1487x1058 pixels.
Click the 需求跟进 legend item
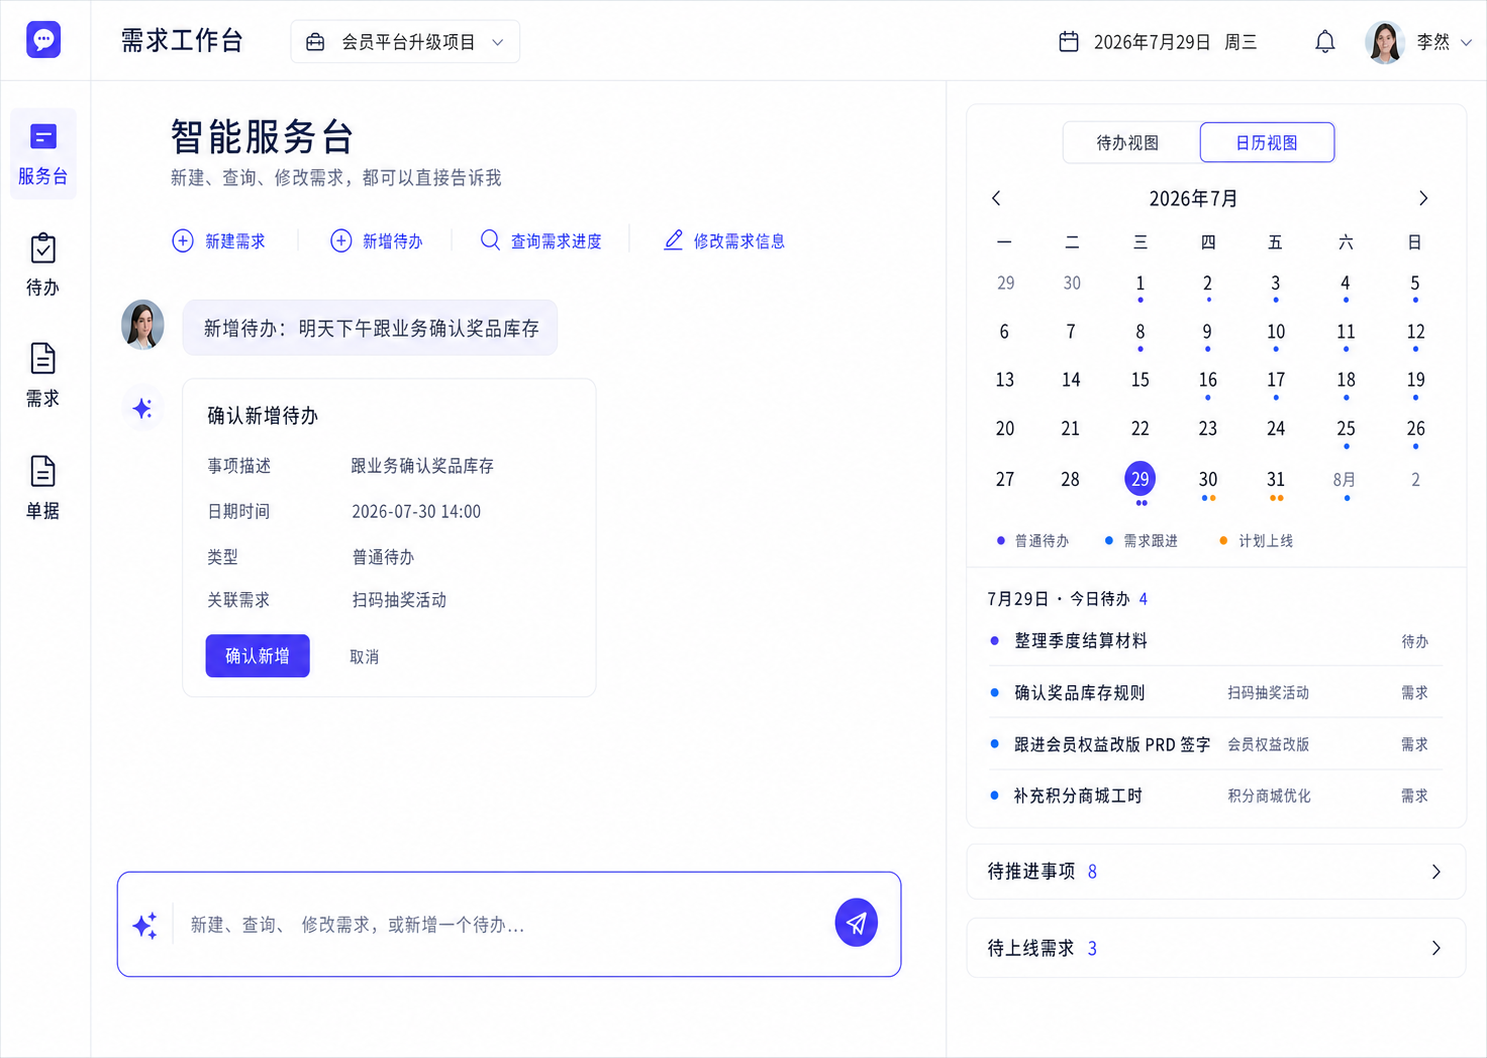[x=1141, y=541]
